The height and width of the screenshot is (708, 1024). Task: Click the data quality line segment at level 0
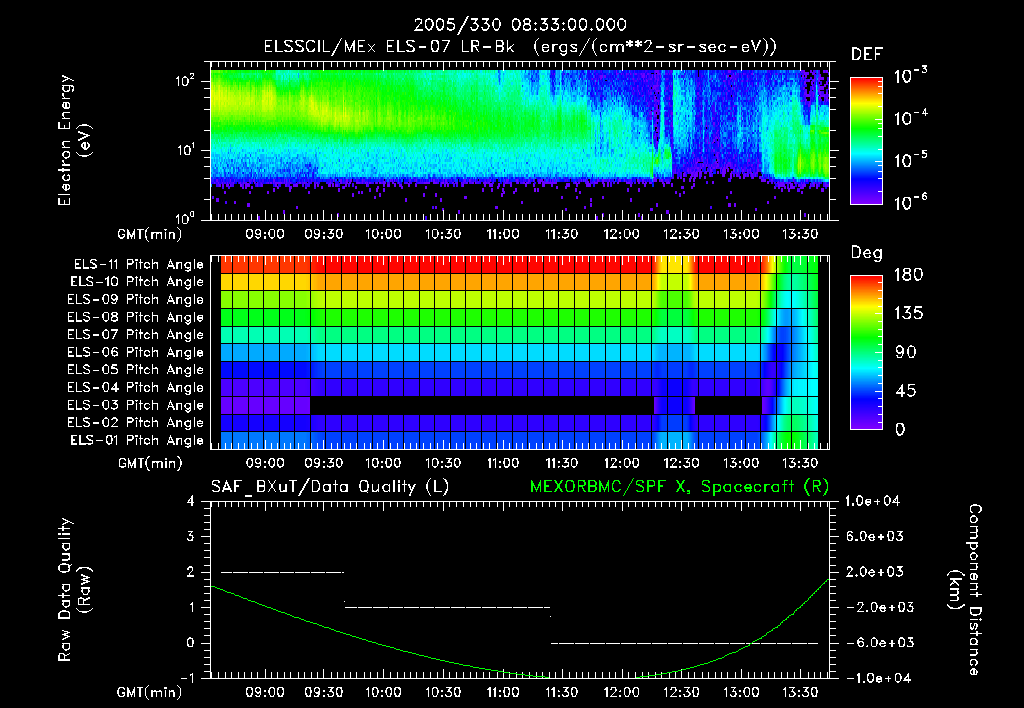[684, 643]
